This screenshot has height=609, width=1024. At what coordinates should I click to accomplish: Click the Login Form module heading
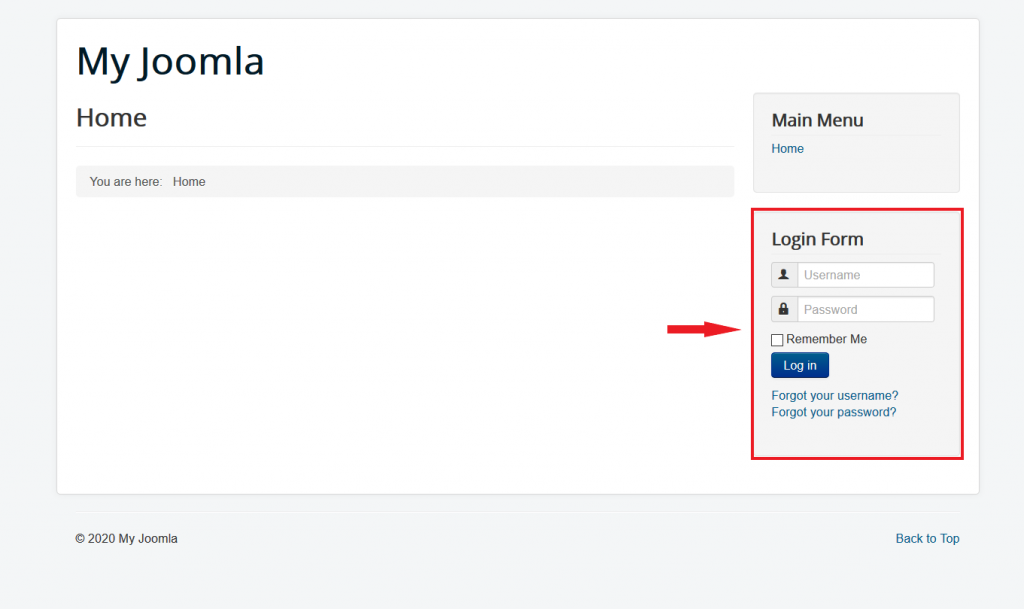point(817,239)
